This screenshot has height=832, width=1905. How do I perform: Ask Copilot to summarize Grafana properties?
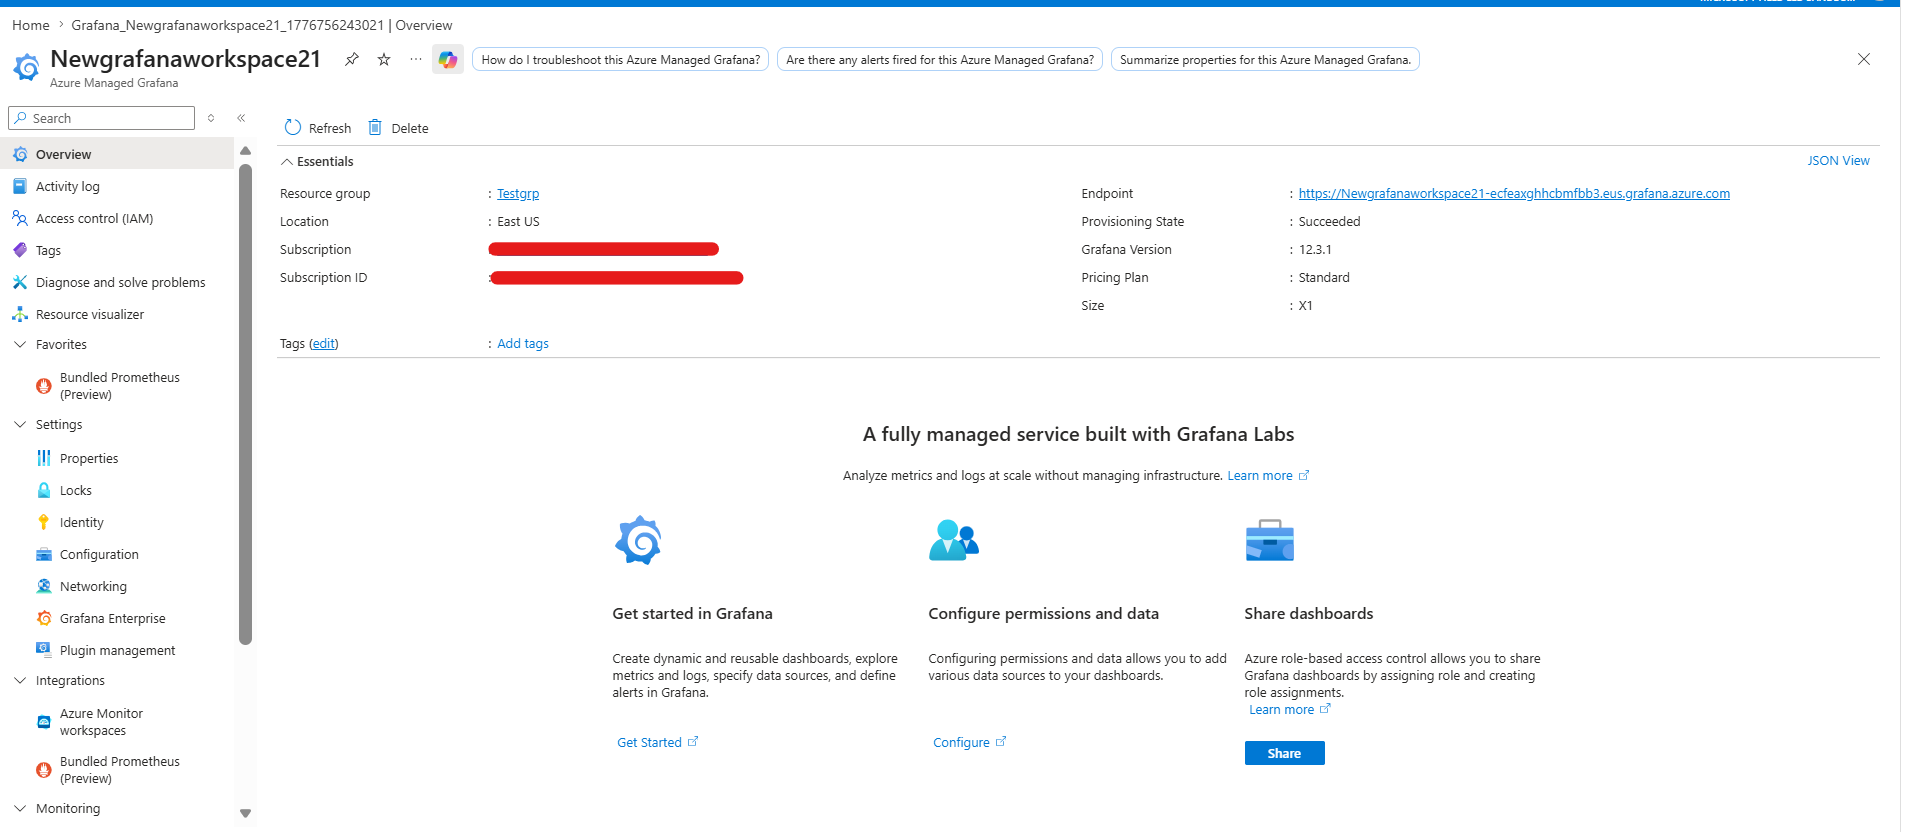tap(1265, 60)
